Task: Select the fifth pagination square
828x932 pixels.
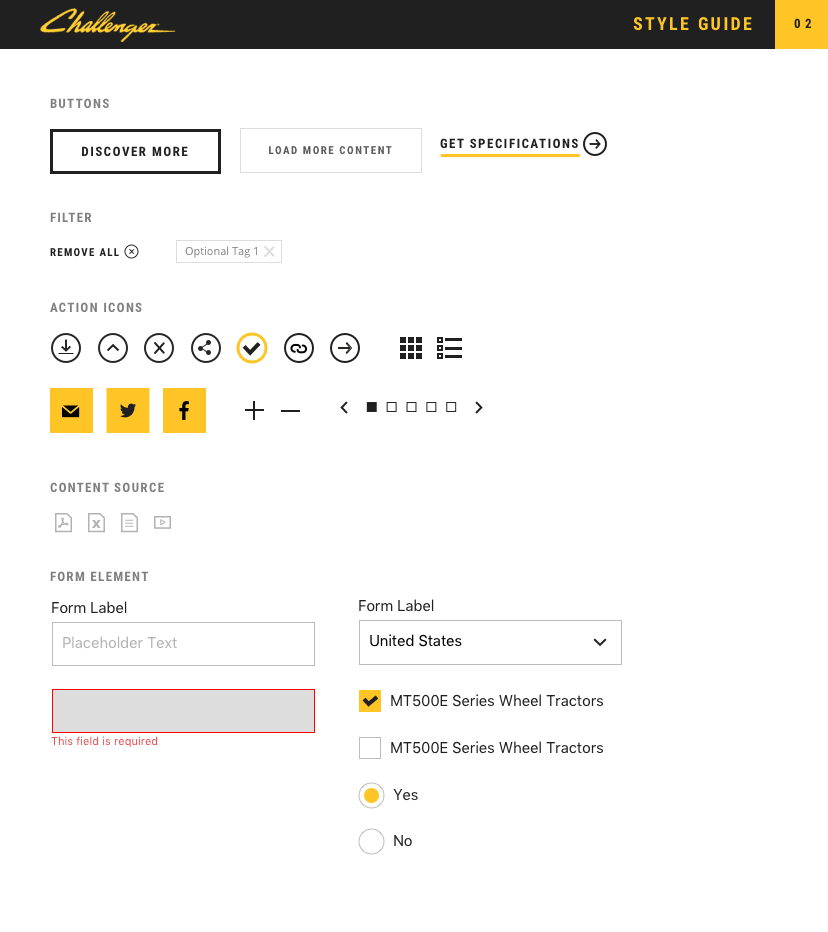Action: [451, 407]
